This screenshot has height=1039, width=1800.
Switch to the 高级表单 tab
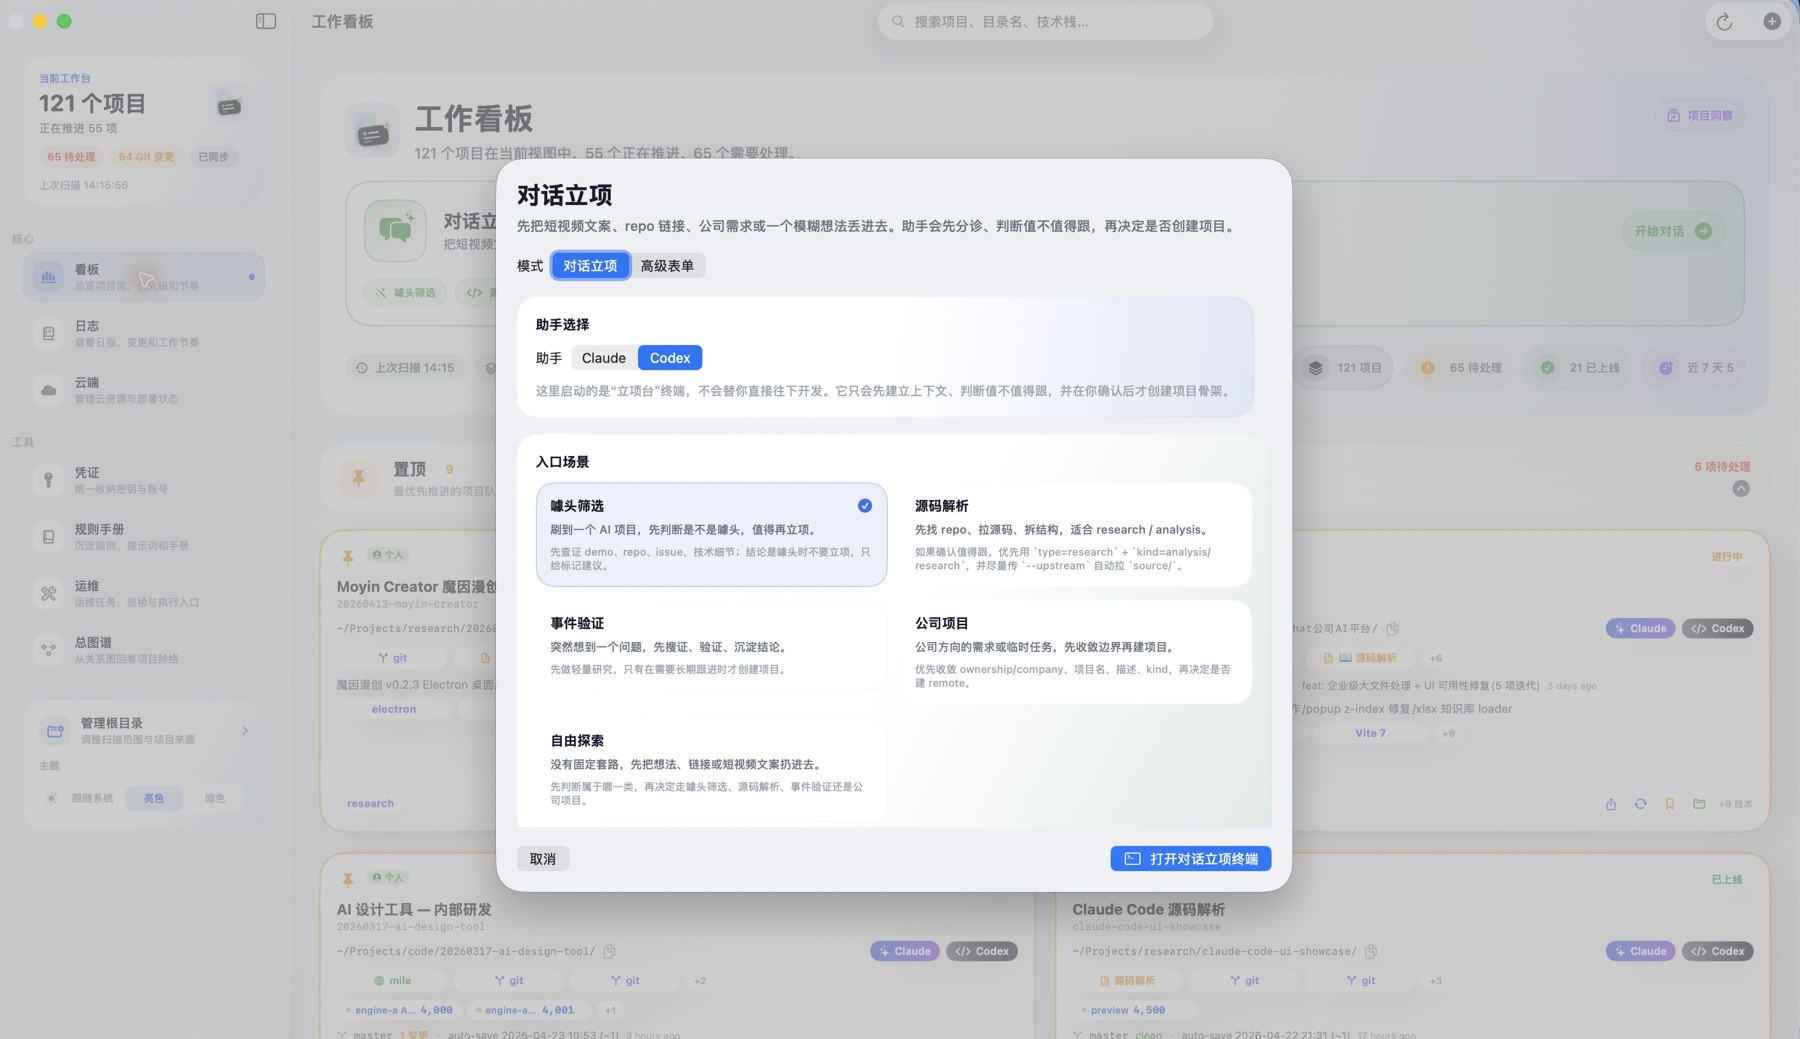(668, 265)
